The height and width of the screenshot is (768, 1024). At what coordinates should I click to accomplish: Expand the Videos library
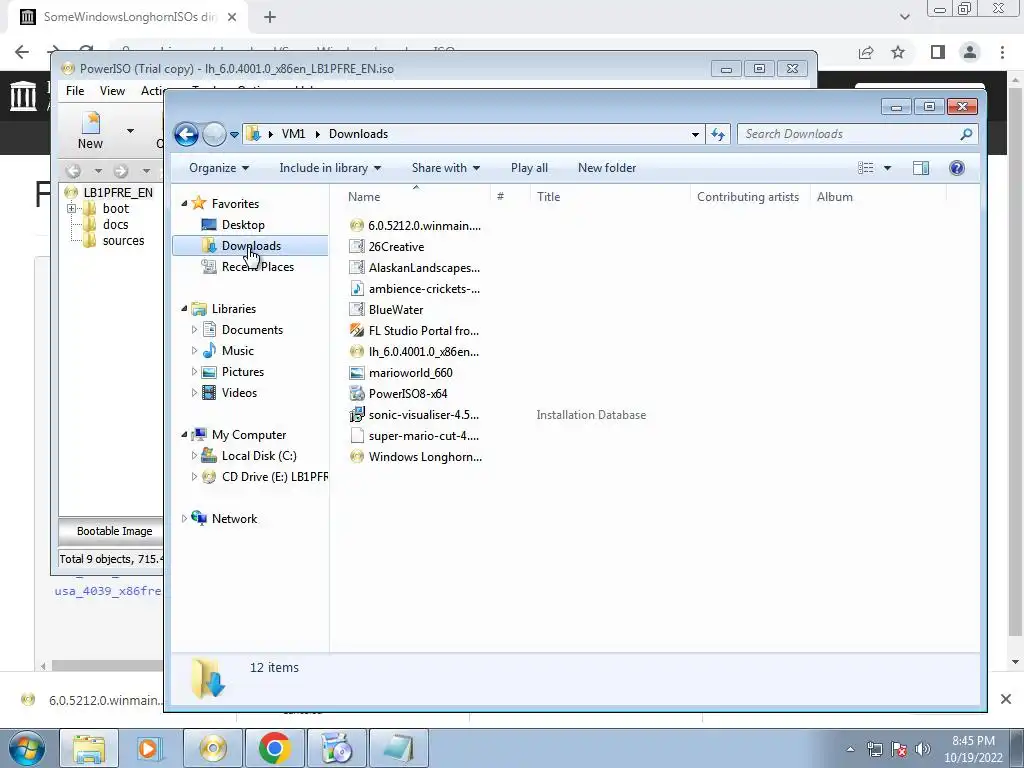pos(194,392)
